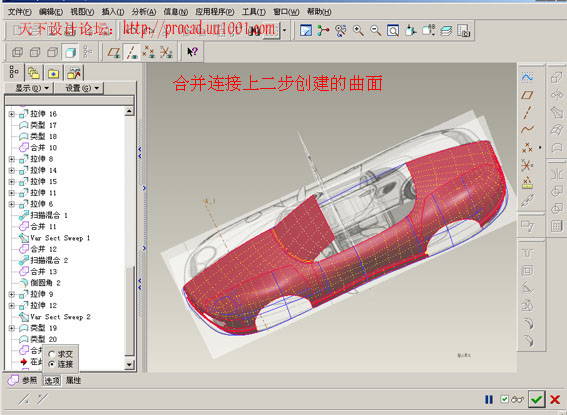Click the zoom in magnifier icon

coord(358,31)
